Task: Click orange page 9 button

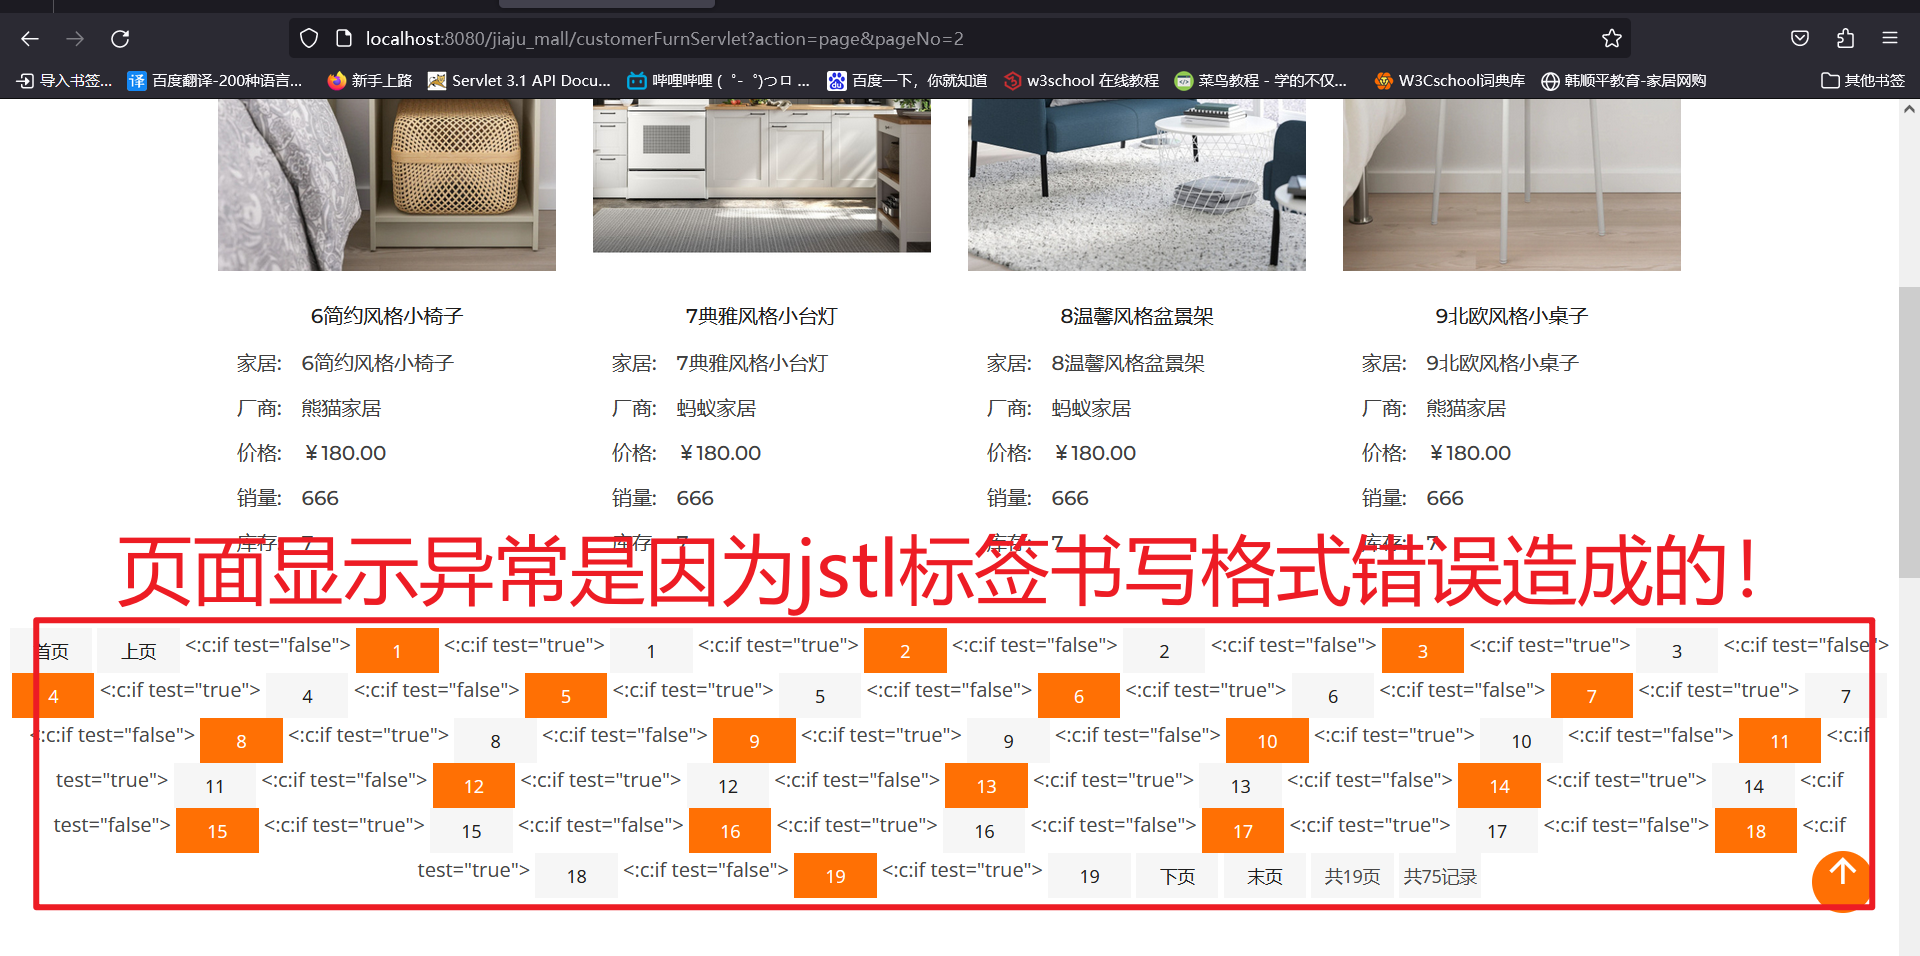Action: [754, 741]
